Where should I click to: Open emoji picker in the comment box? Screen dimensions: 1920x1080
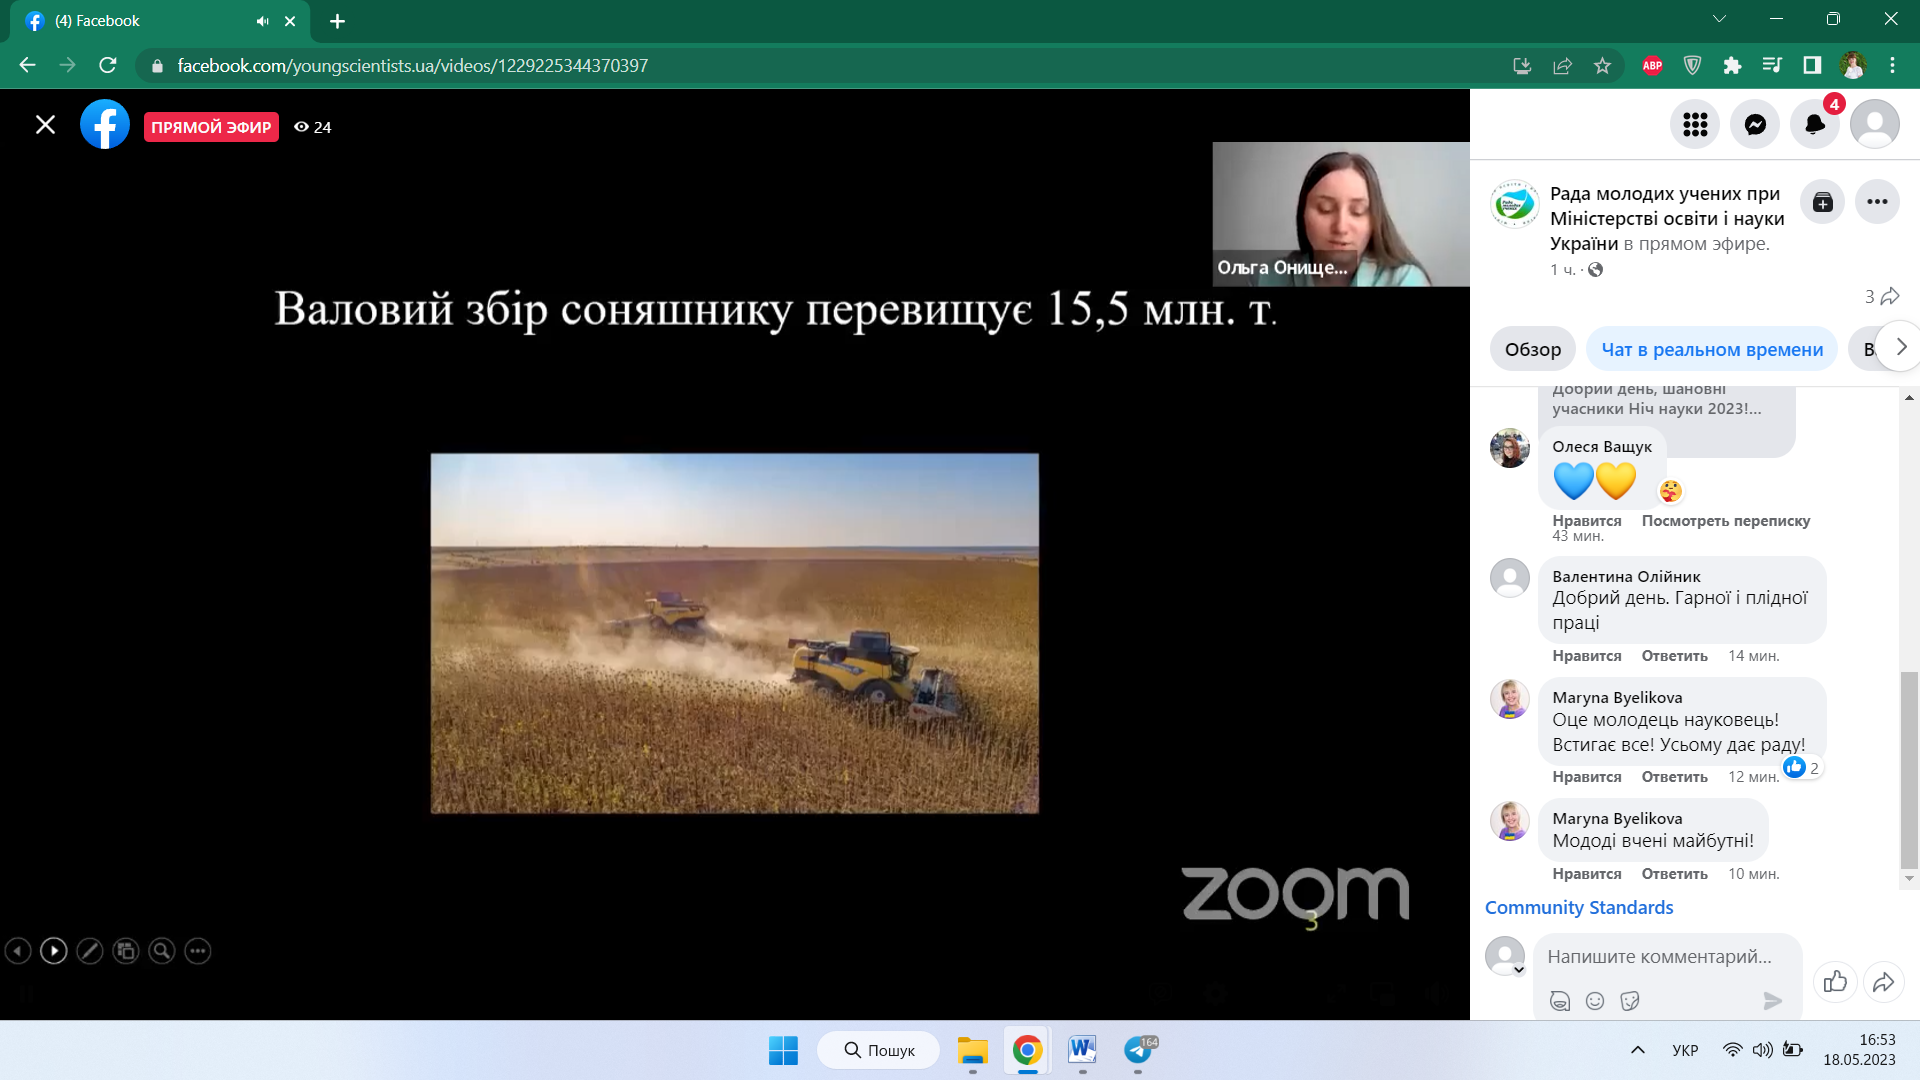1595,1001
